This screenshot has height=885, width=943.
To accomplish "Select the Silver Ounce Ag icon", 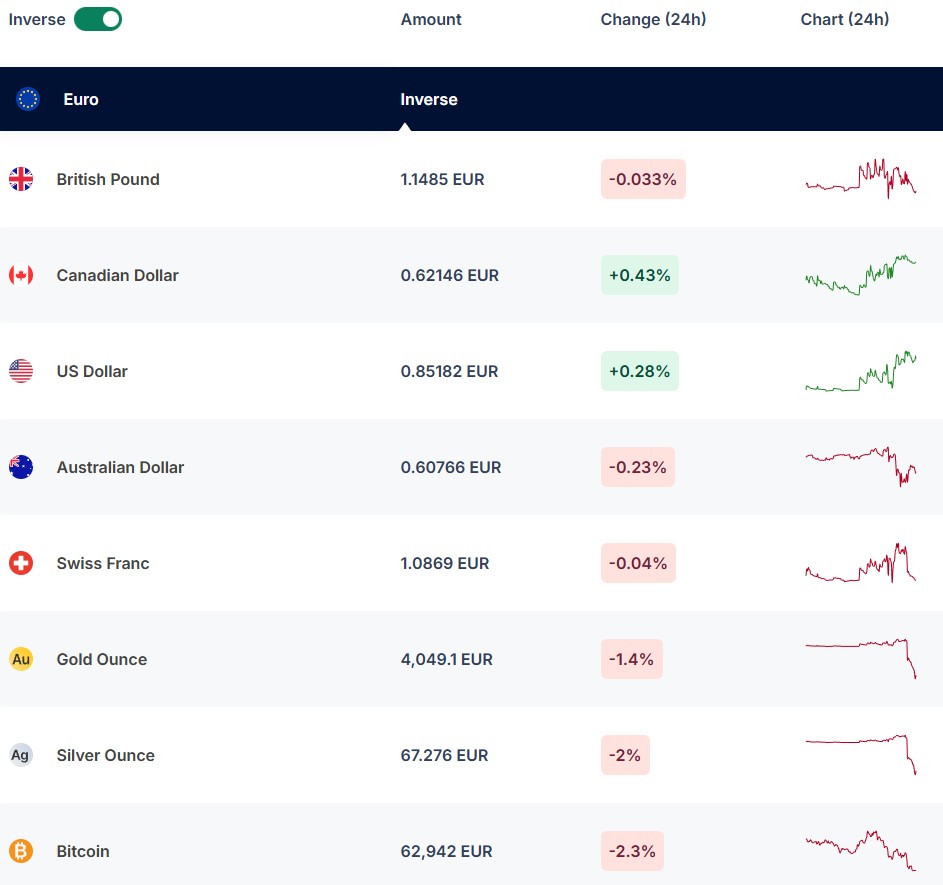I will 21,755.
